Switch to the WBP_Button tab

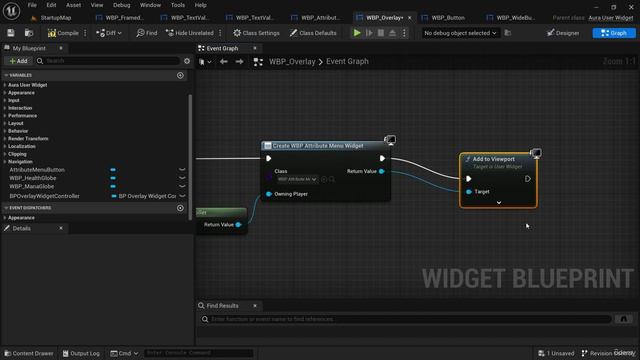[x=448, y=18]
